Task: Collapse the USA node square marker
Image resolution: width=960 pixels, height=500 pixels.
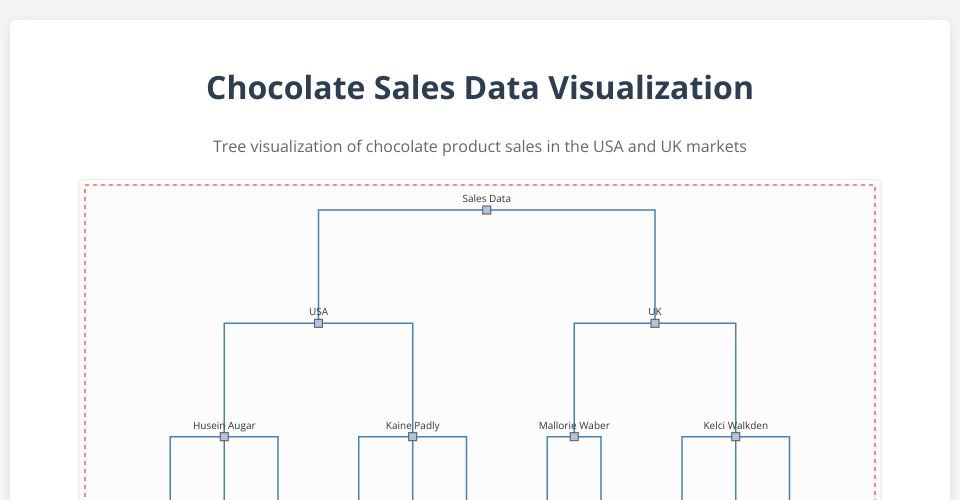Action: click(x=318, y=323)
